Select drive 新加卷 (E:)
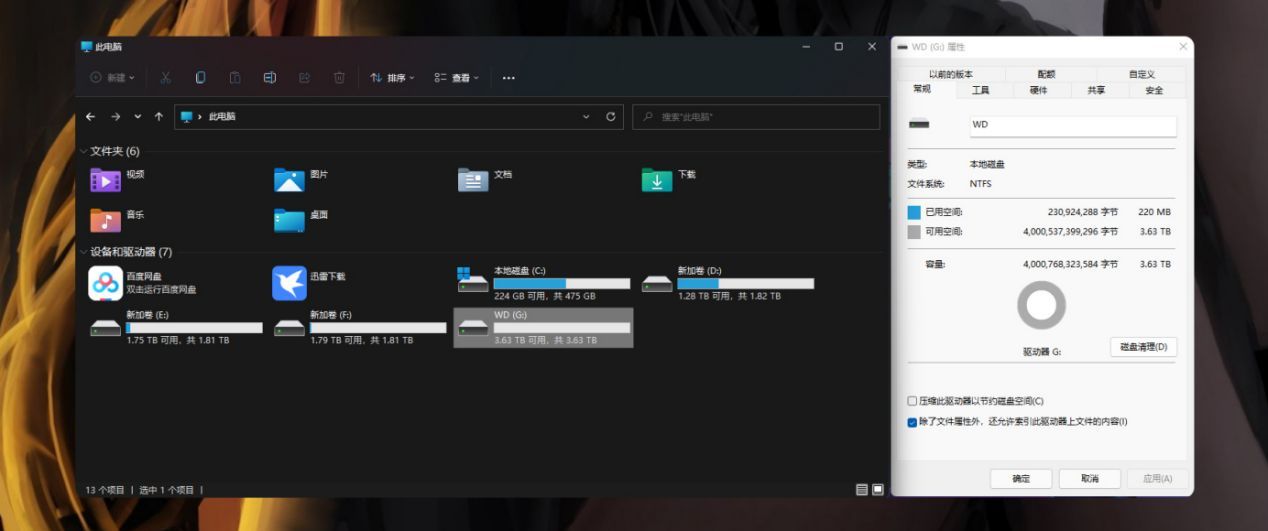This screenshot has width=1268, height=531. [176, 327]
